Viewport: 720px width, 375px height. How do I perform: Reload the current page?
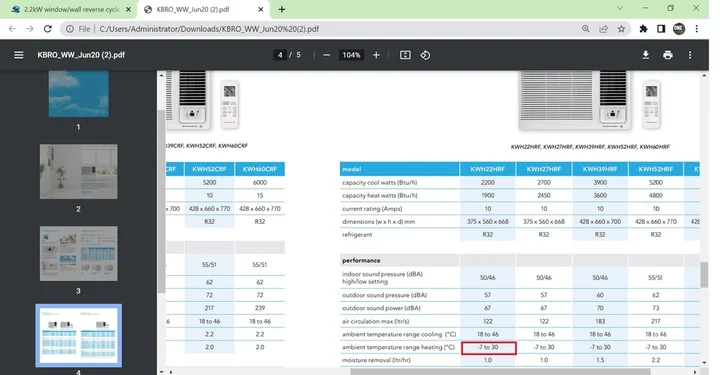(47, 29)
